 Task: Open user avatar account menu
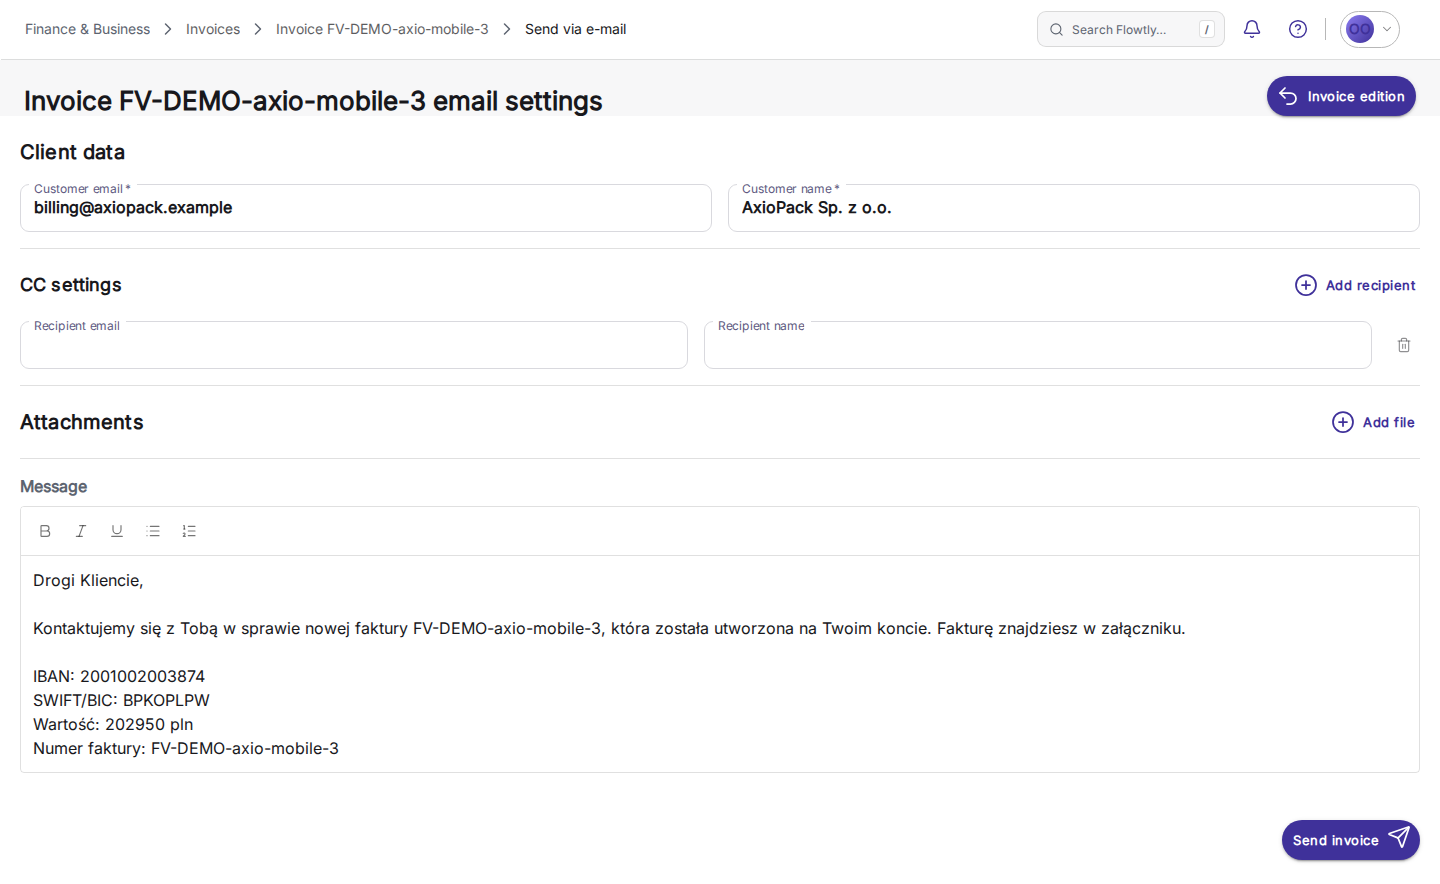1369,29
